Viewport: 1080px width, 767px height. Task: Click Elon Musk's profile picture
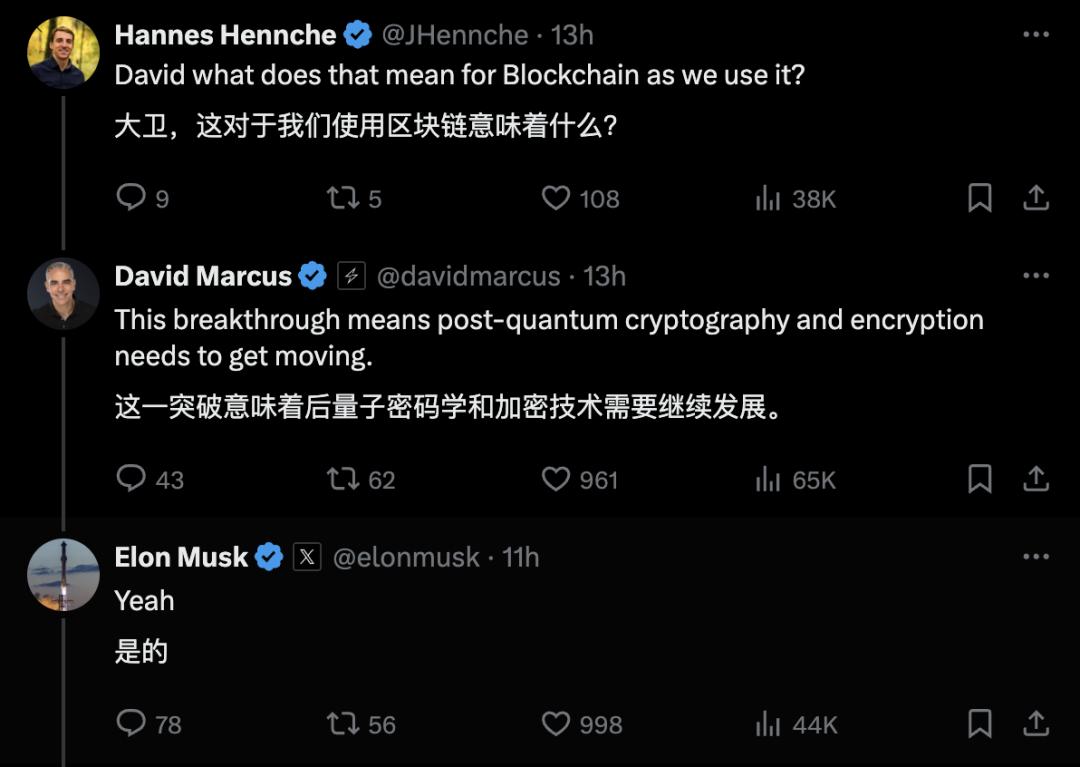(63, 575)
